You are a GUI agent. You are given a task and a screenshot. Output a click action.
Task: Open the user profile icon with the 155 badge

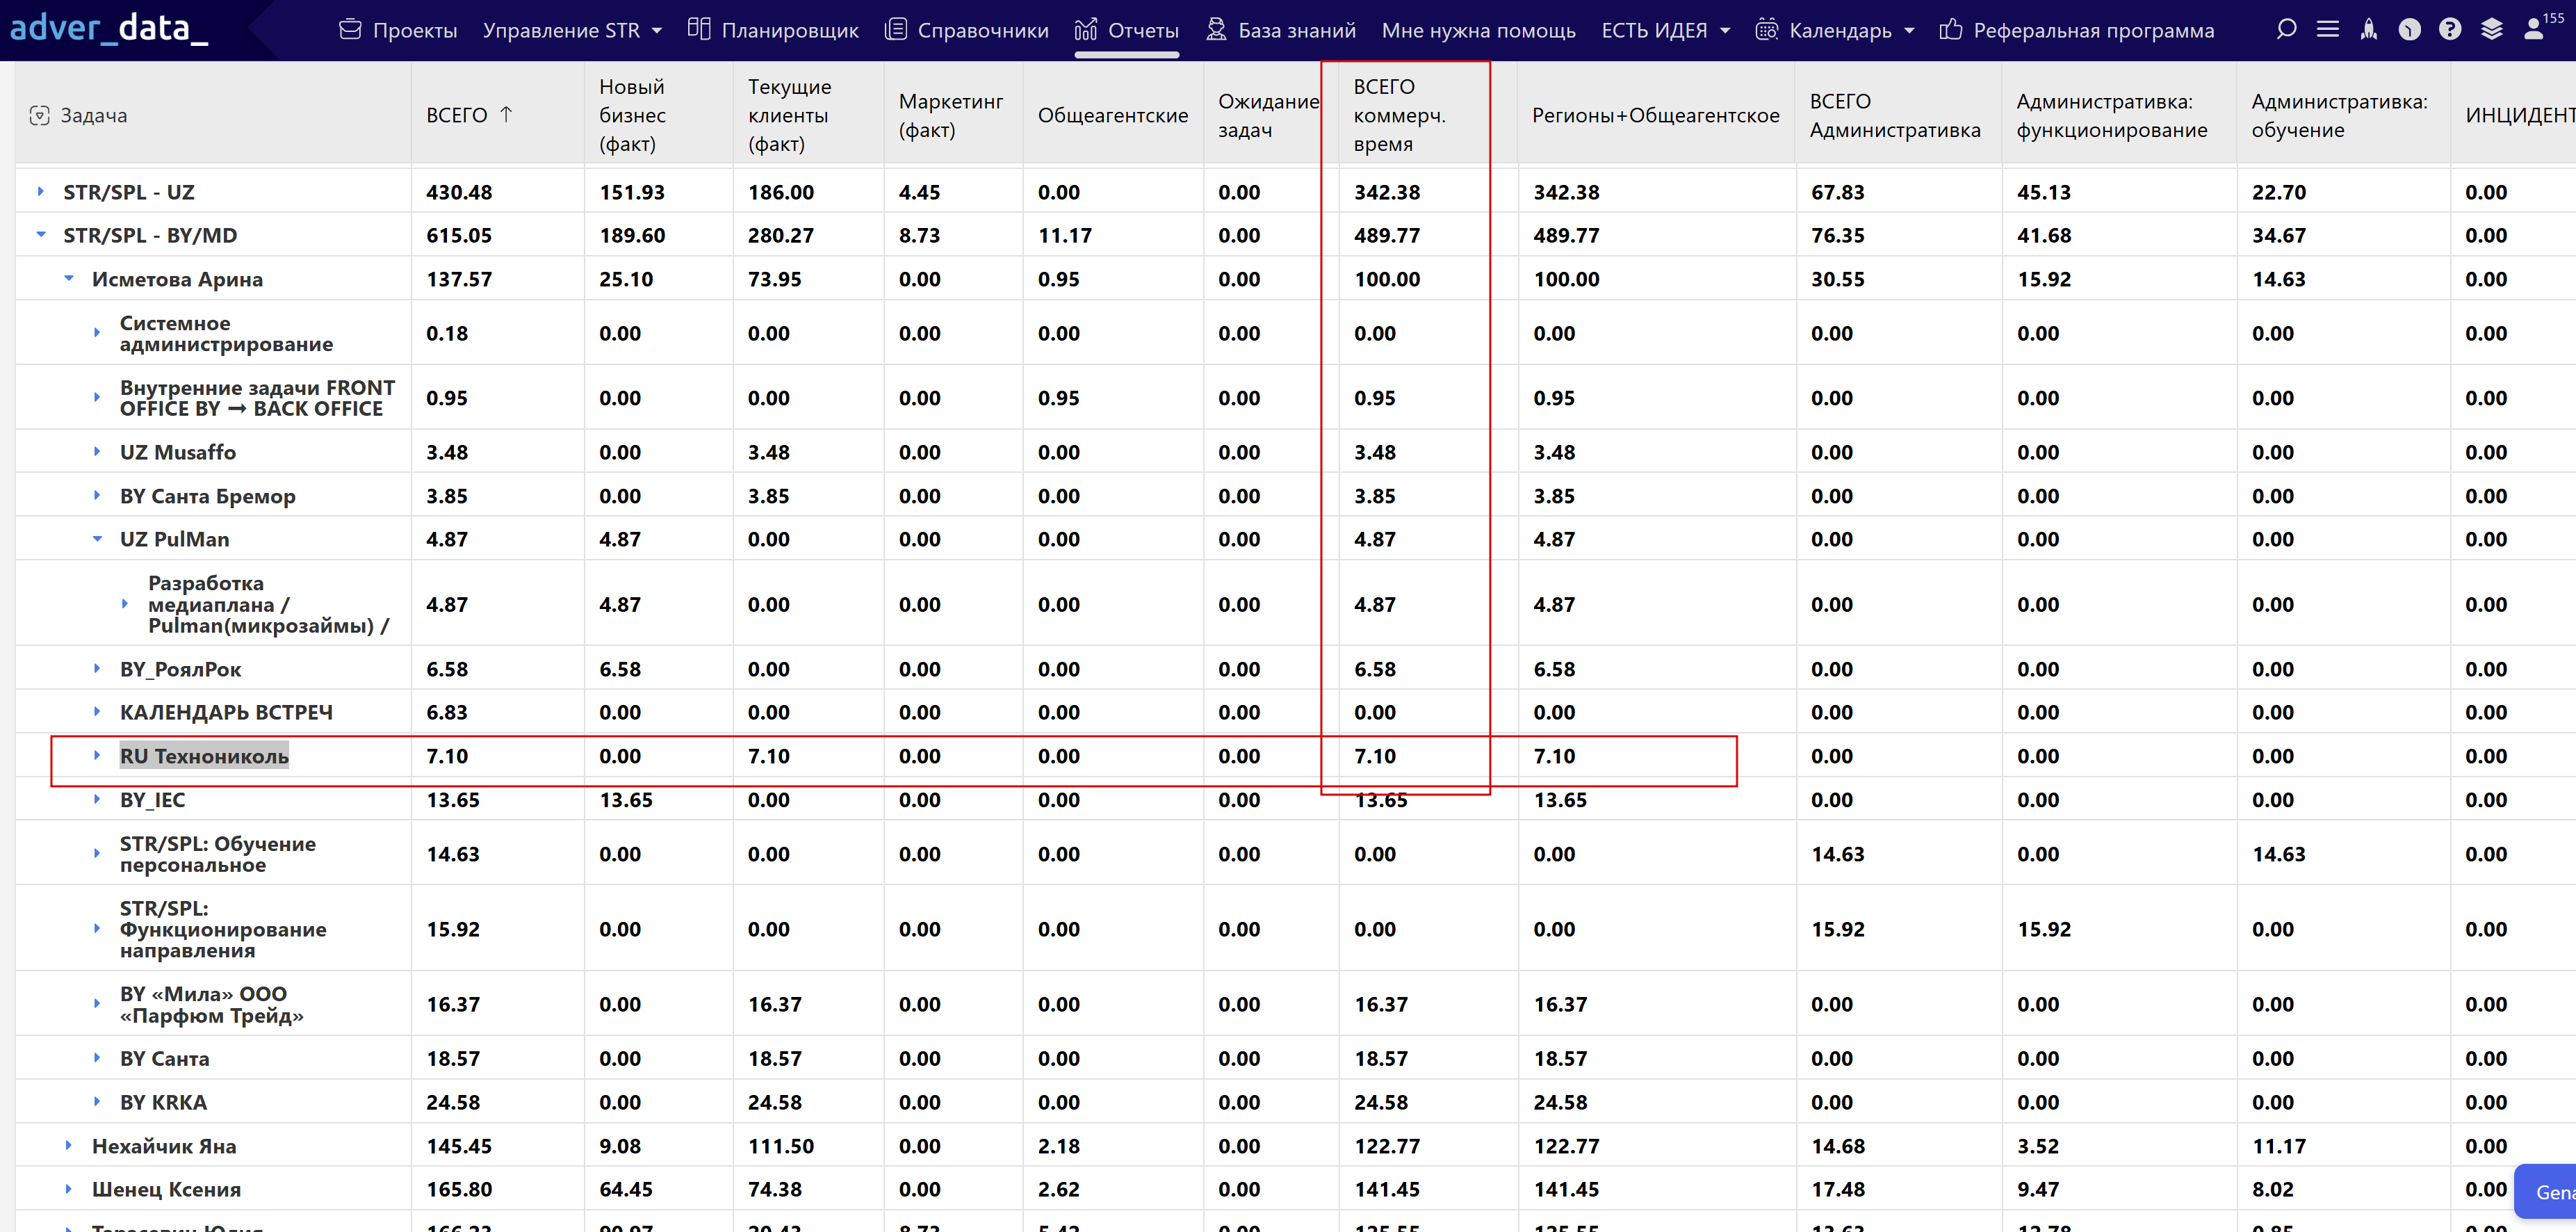pos(2534,30)
